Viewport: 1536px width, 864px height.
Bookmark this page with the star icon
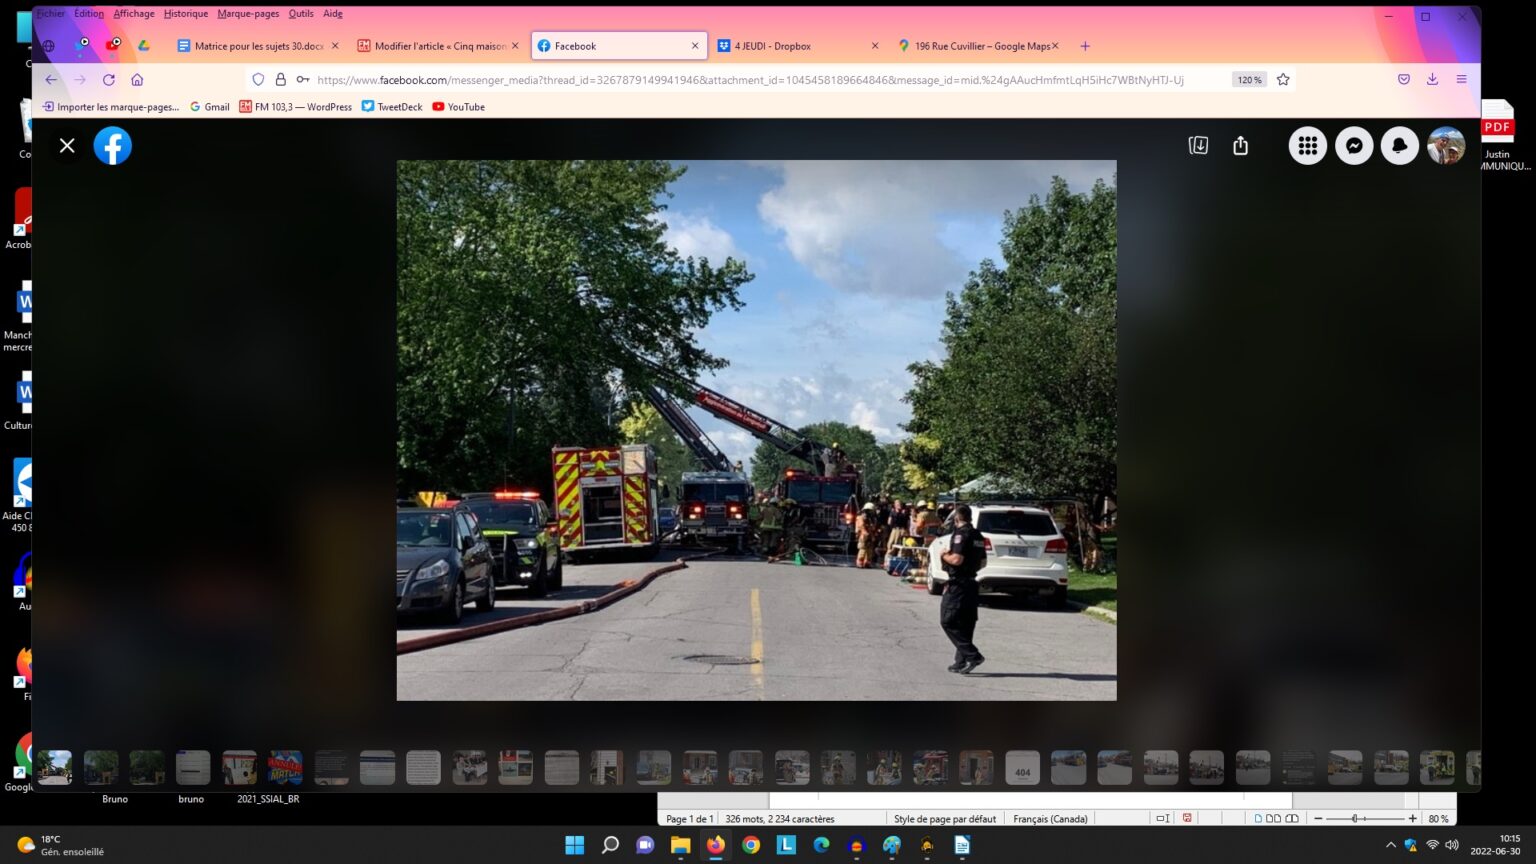click(x=1283, y=80)
